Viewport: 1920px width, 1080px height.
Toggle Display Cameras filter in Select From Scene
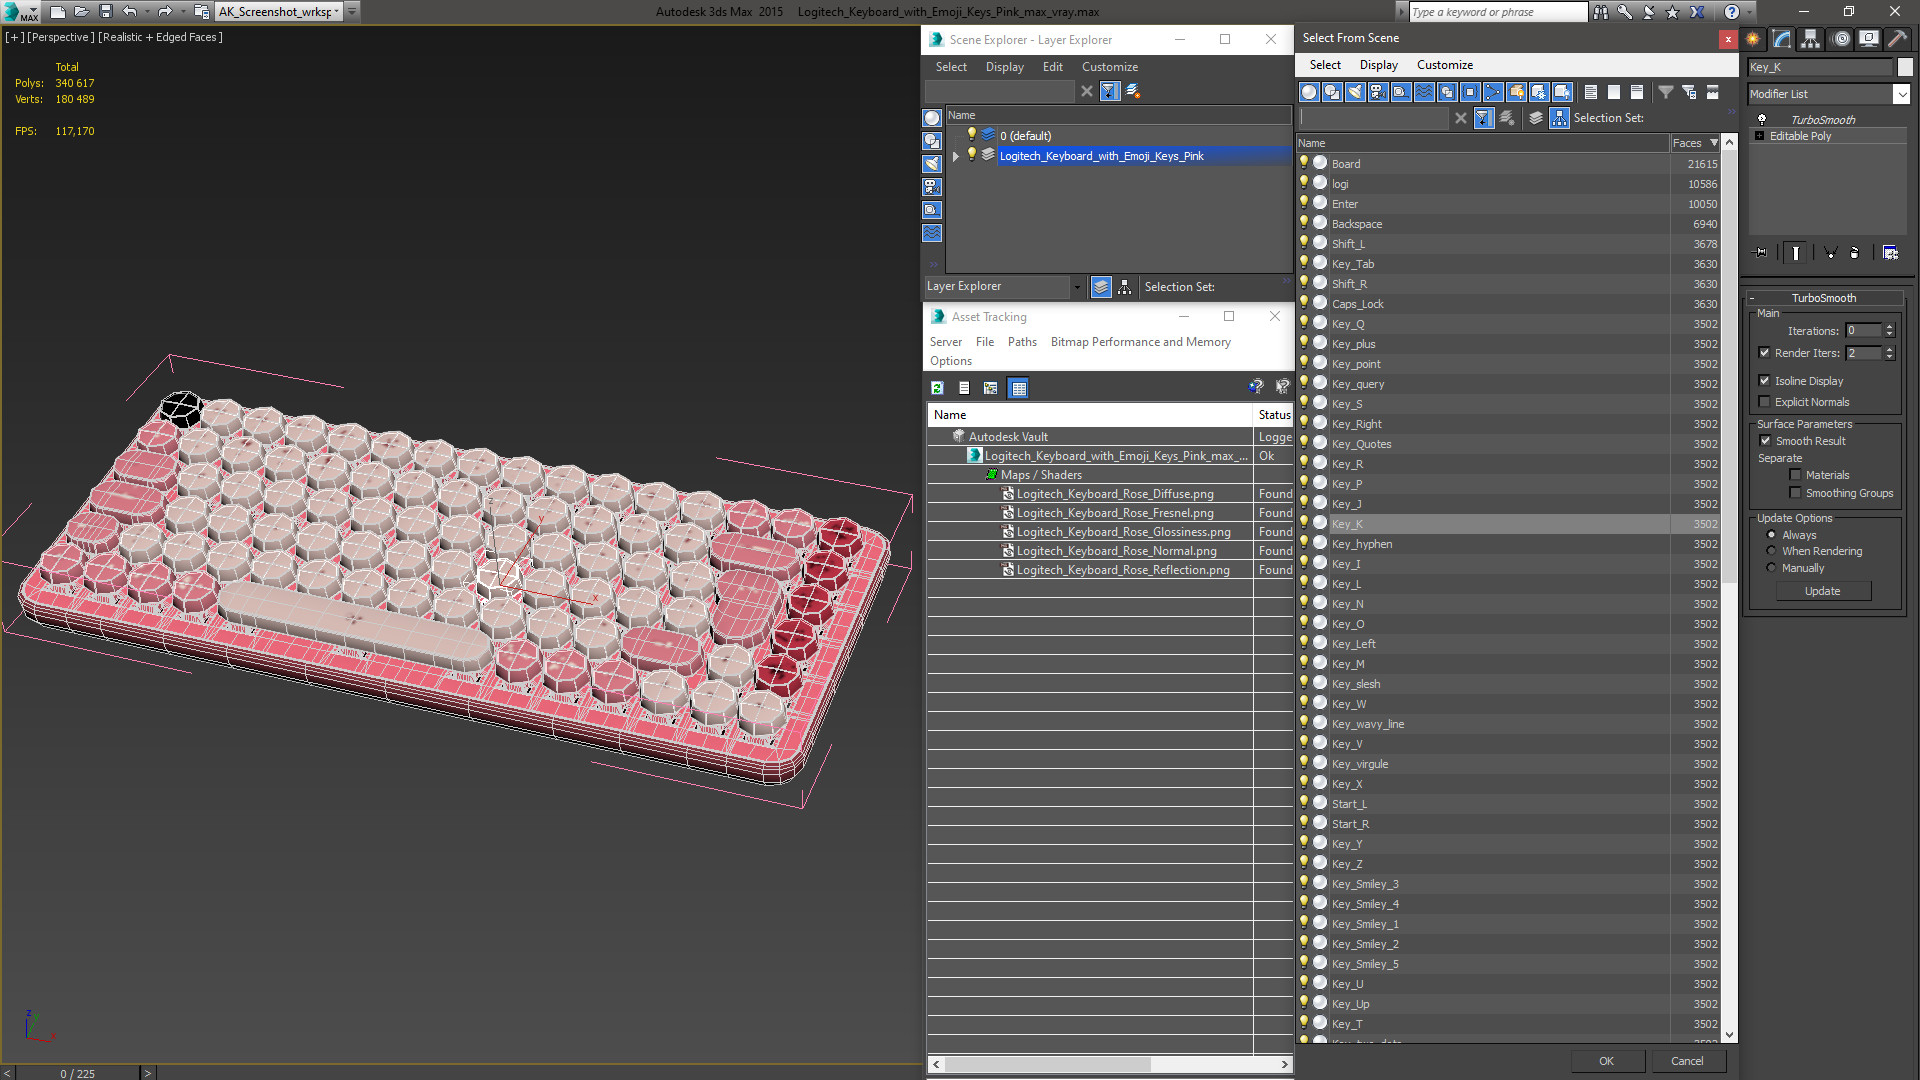point(1378,92)
